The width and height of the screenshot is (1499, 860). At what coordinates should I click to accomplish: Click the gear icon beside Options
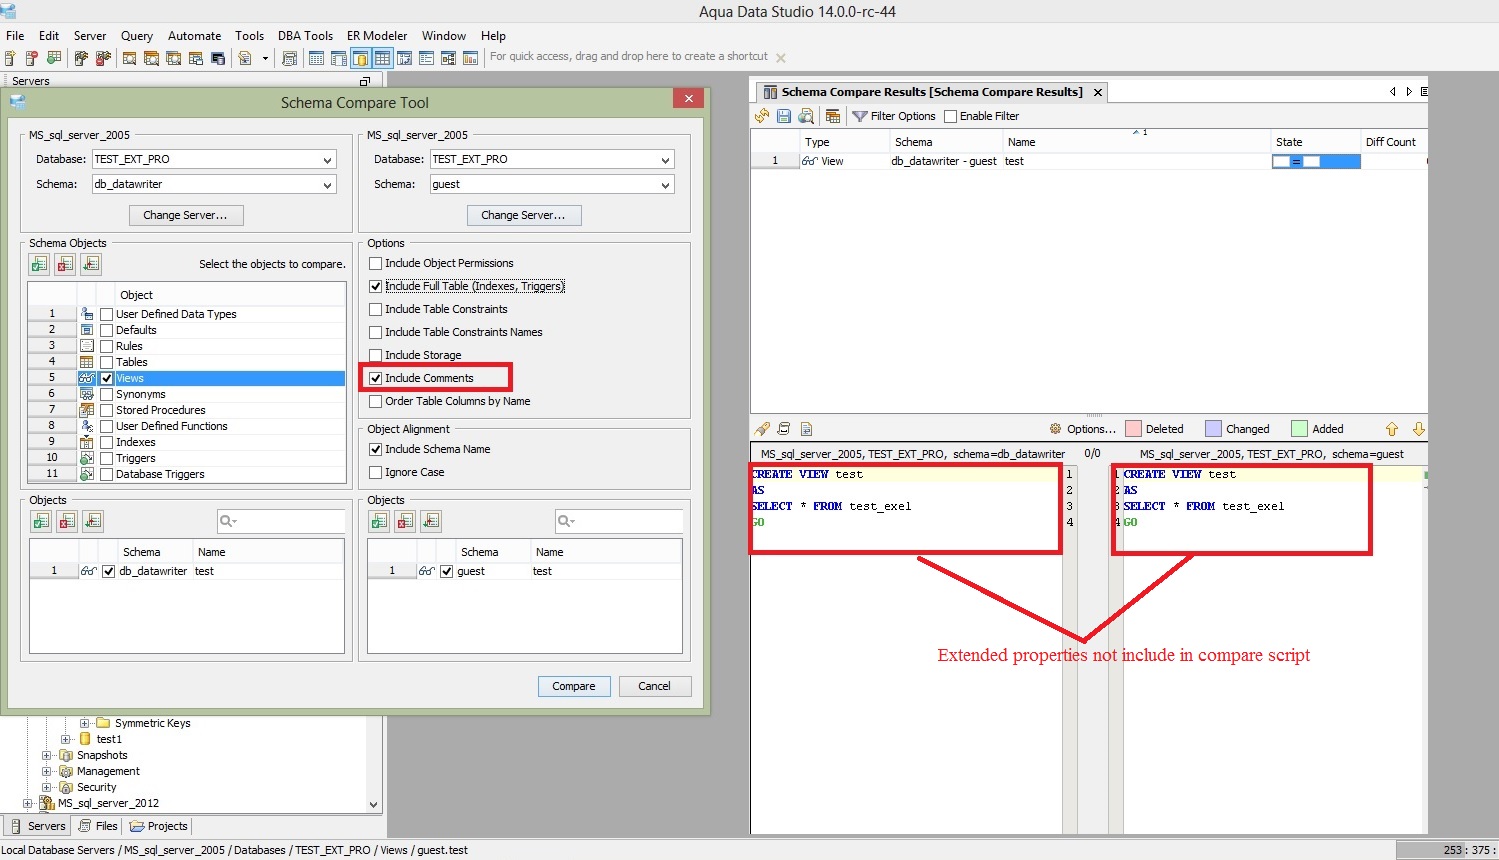[x=1055, y=429]
